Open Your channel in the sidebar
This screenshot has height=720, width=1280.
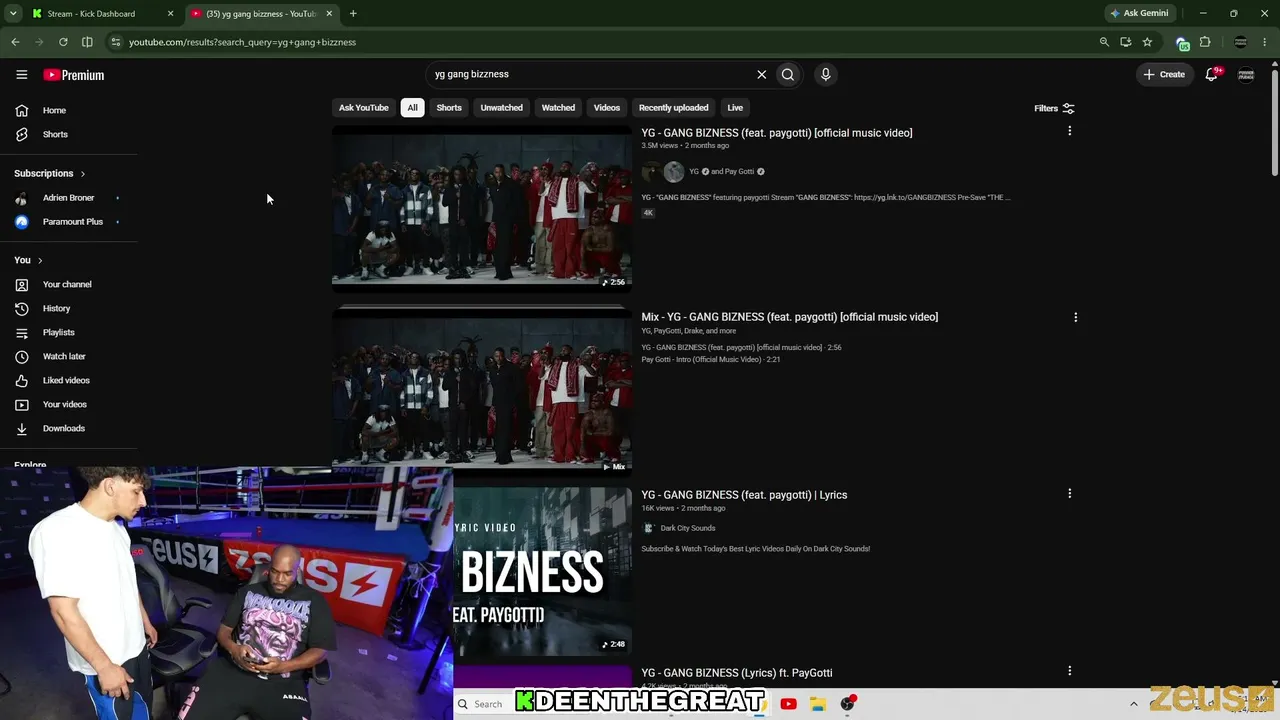tap(67, 284)
